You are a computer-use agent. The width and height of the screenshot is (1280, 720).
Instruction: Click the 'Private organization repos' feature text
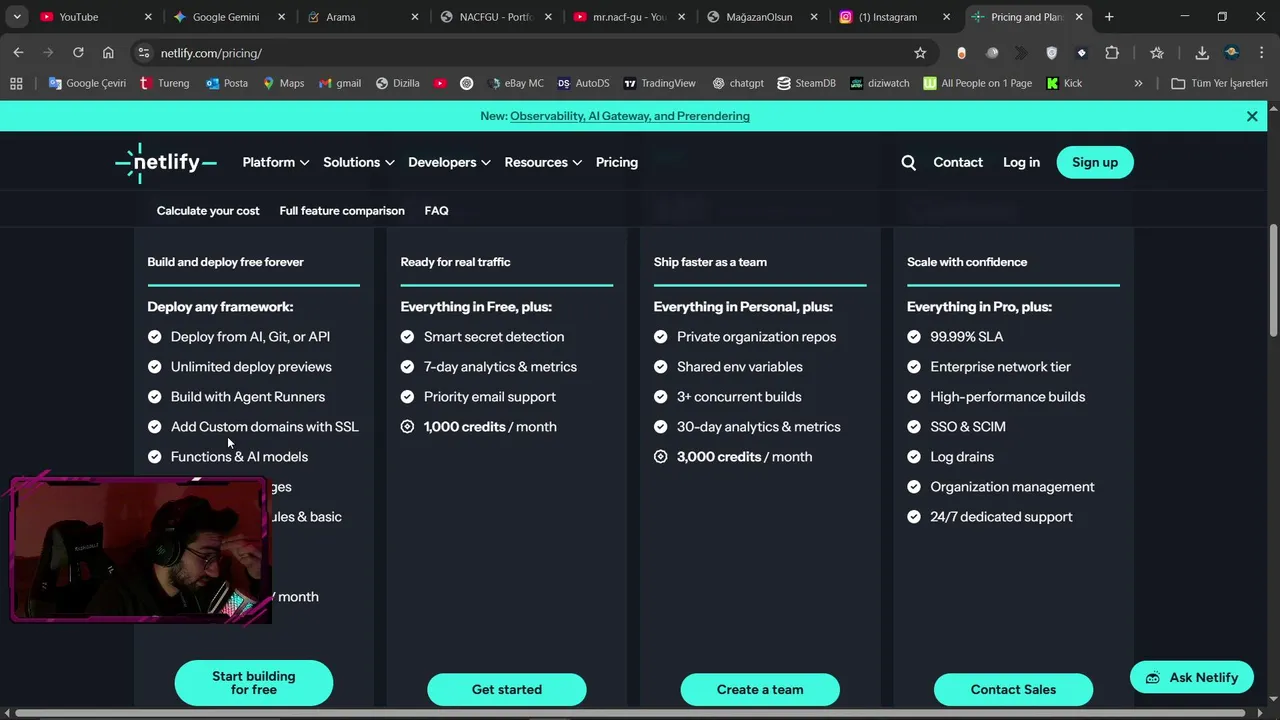pyautogui.click(x=757, y=337)
